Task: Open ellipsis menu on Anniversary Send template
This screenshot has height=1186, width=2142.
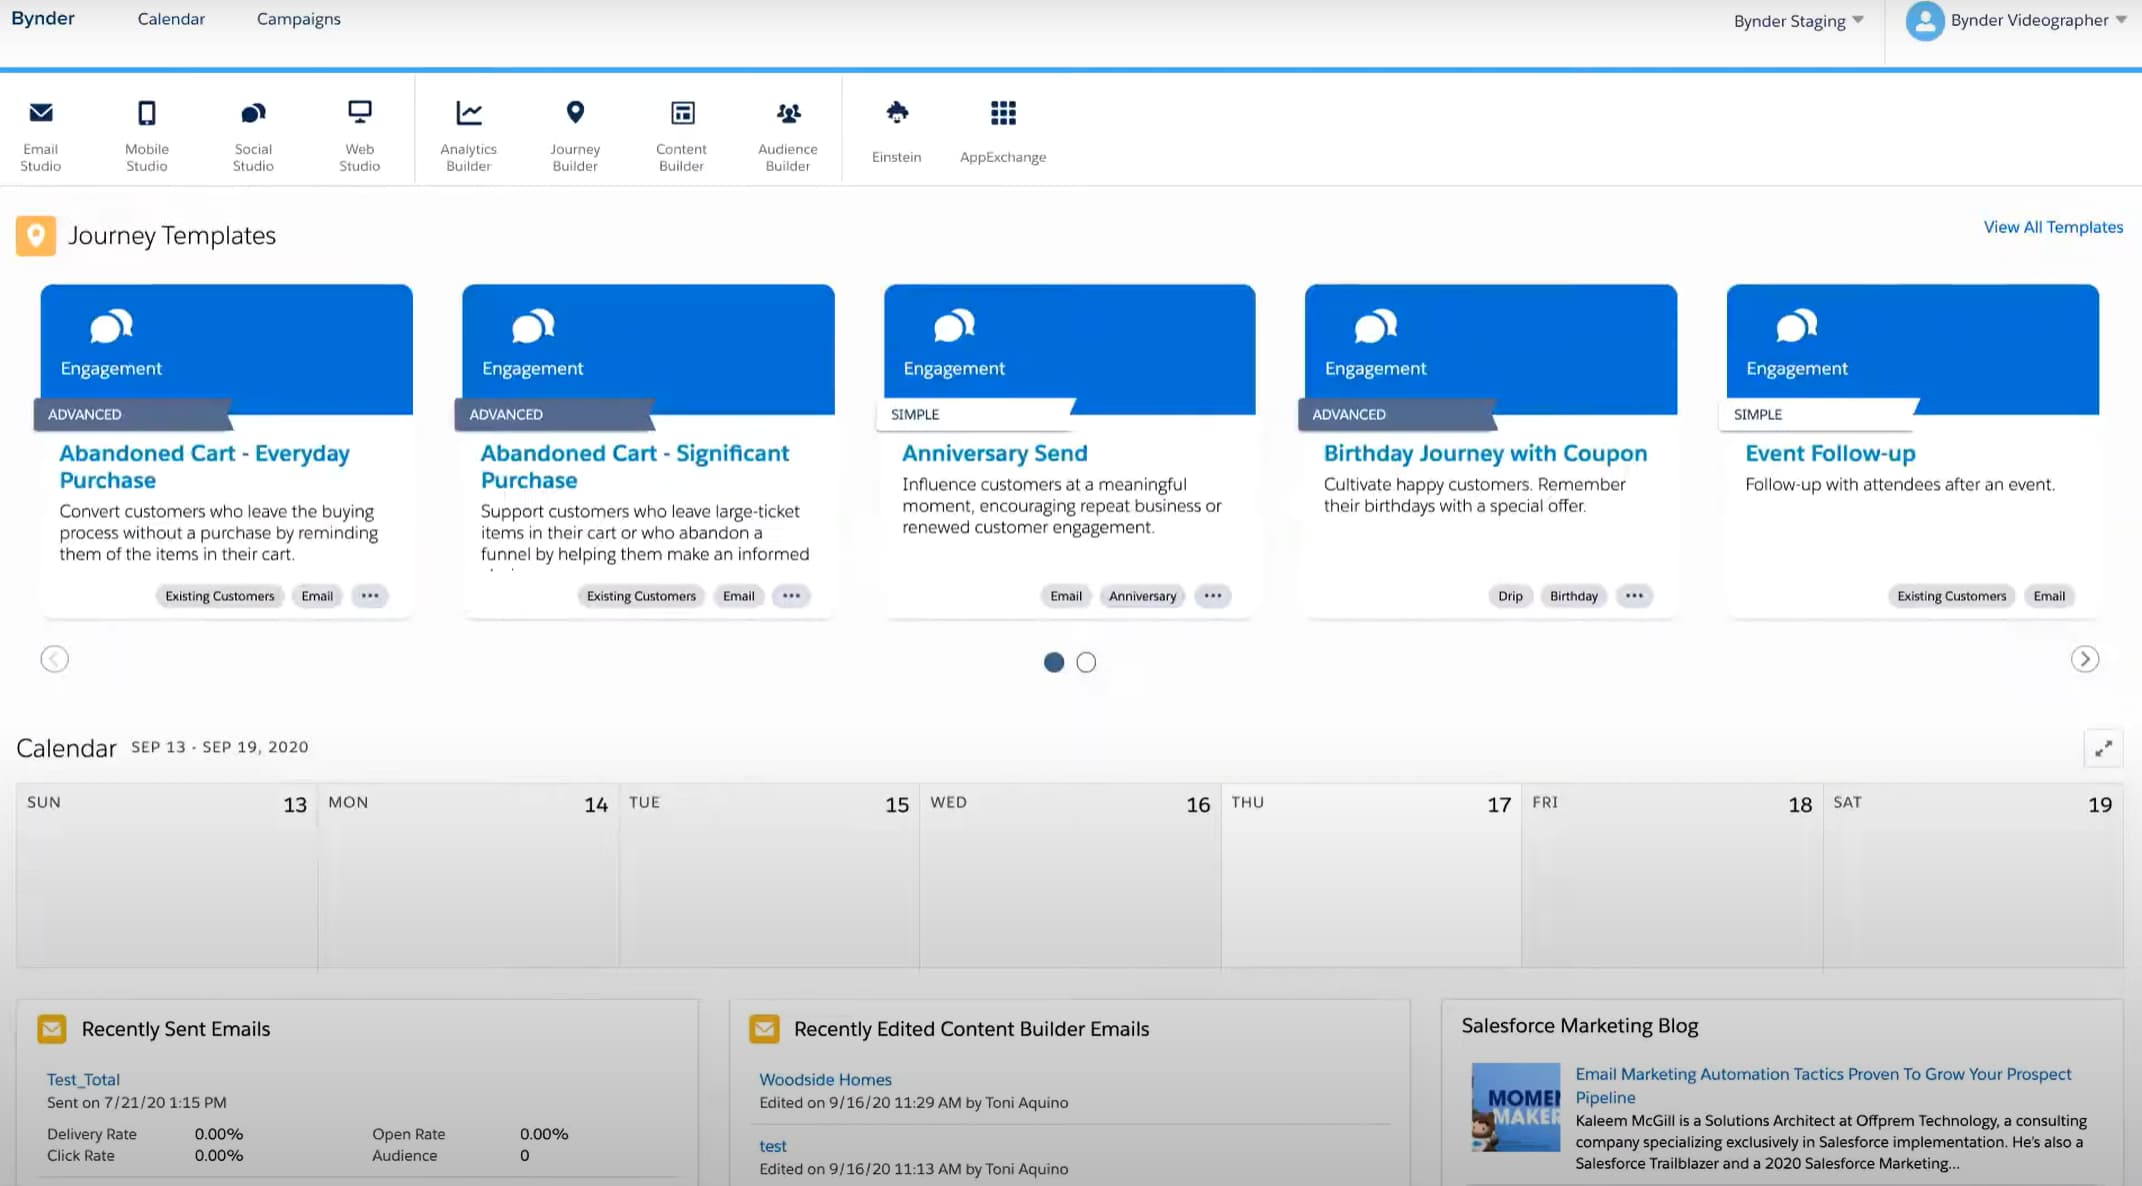Action: (x=1212, y=595)
